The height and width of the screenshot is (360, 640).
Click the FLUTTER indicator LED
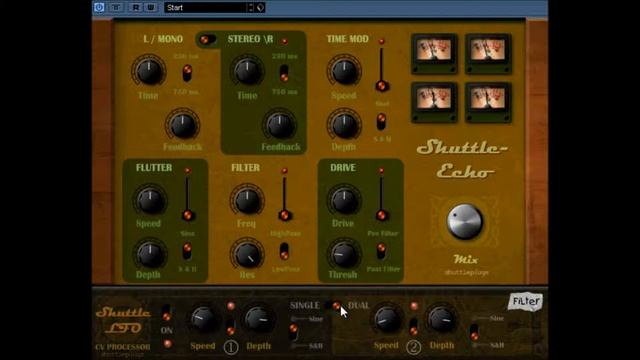pyautogui.click(x=187, y=170)
